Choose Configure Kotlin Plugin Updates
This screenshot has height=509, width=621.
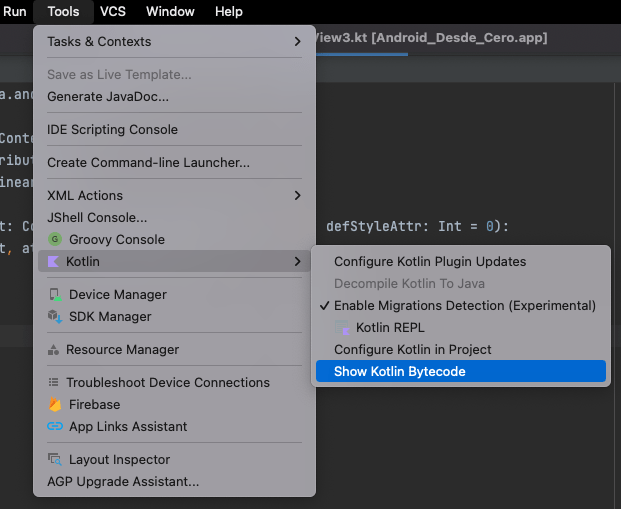pos(461,261)
